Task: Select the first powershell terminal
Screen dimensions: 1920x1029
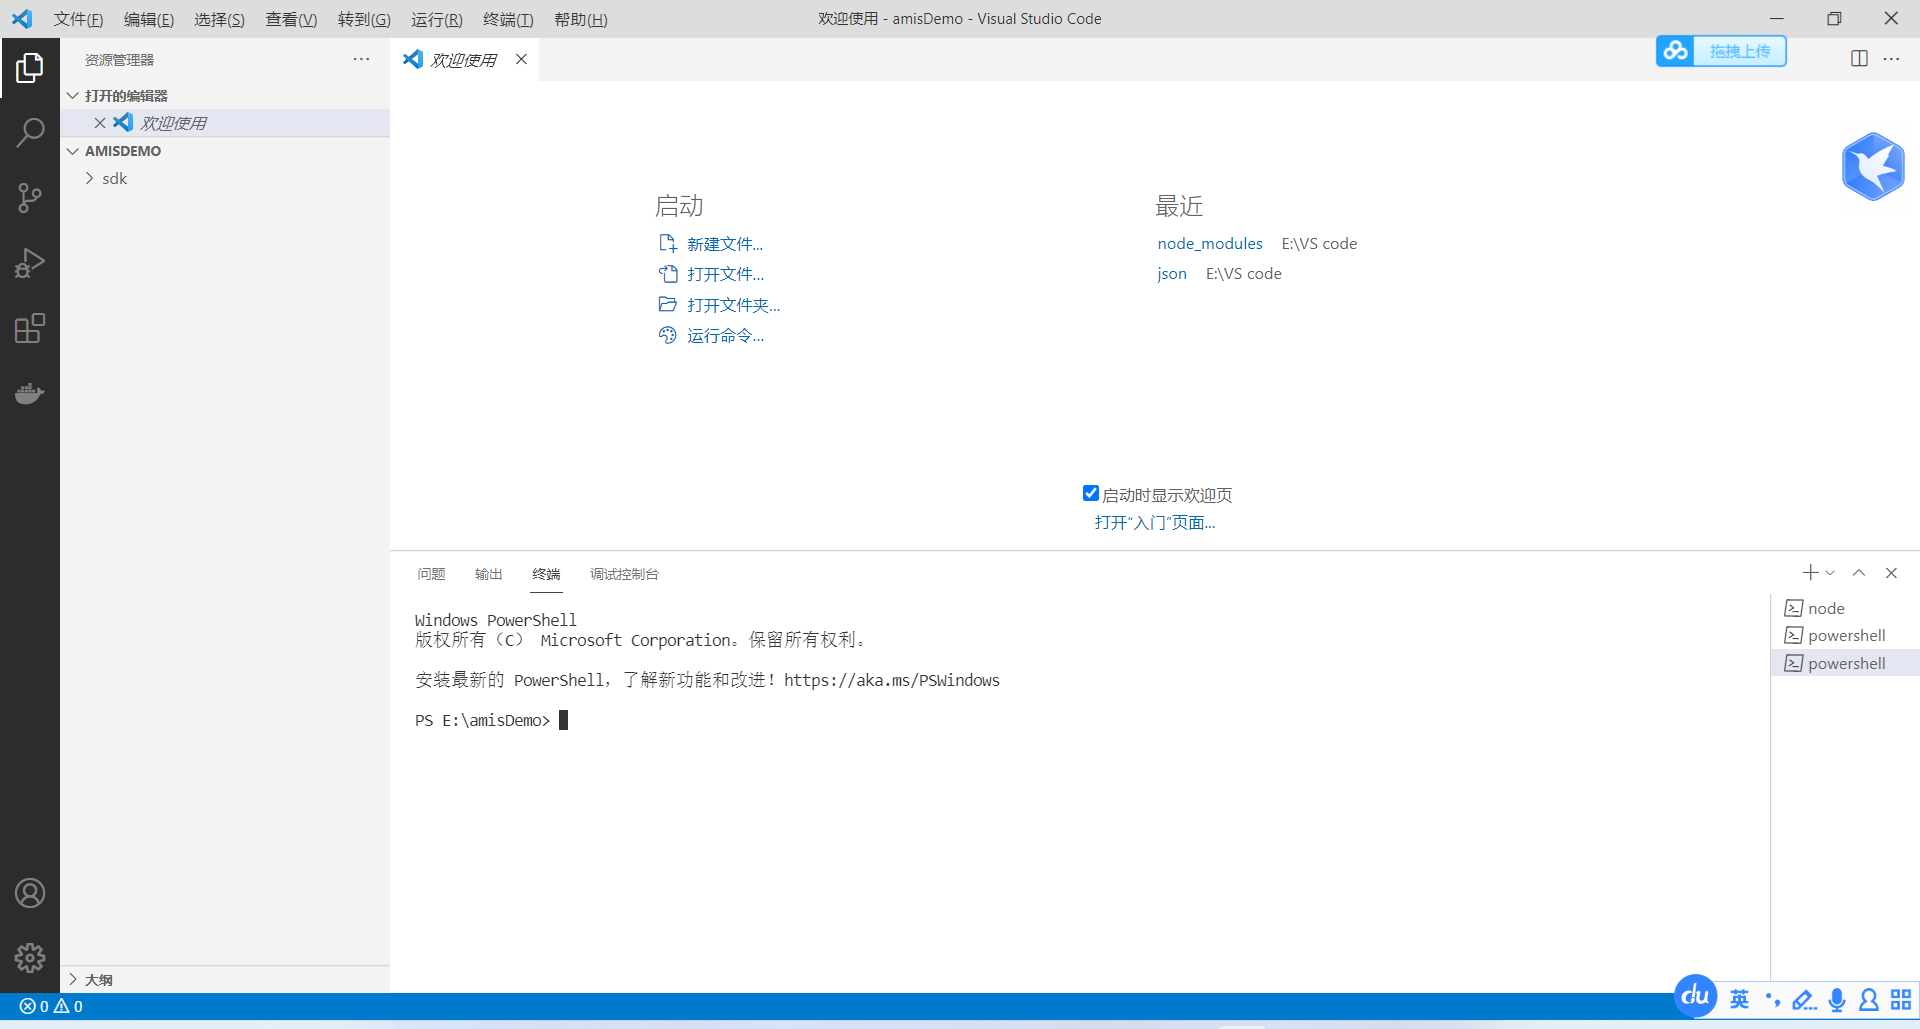Action: pos(1845,635)
